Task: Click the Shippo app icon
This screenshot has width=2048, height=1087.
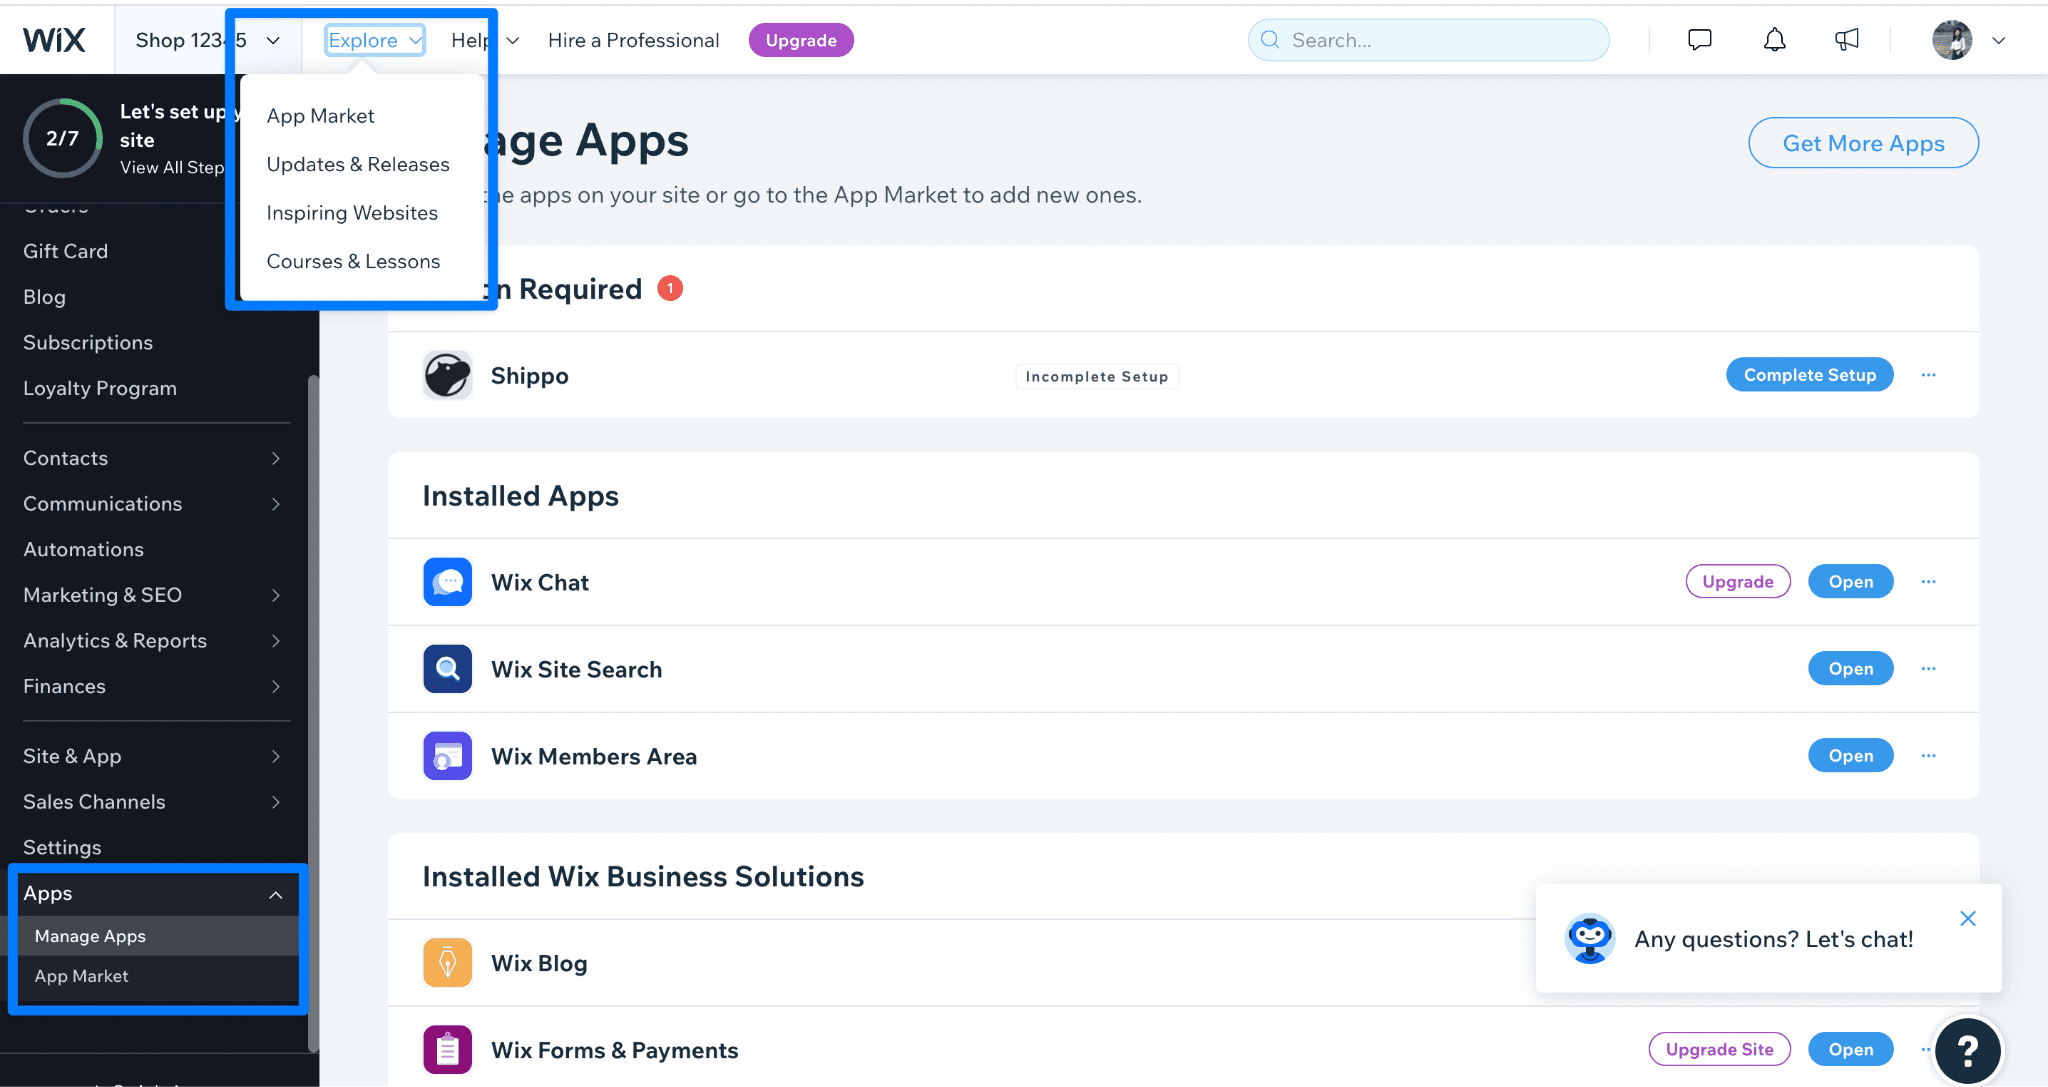Action: tap(447, 375)
